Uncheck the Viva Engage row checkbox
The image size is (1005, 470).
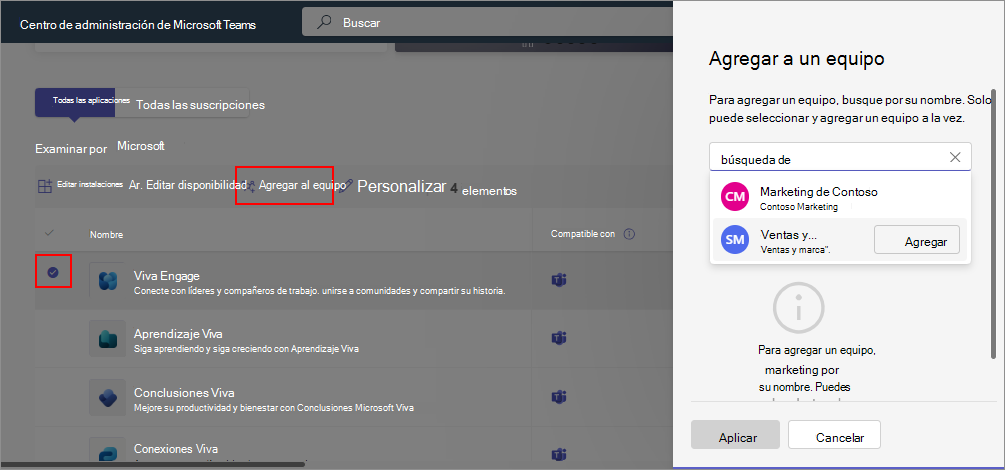tap(53, 273)
